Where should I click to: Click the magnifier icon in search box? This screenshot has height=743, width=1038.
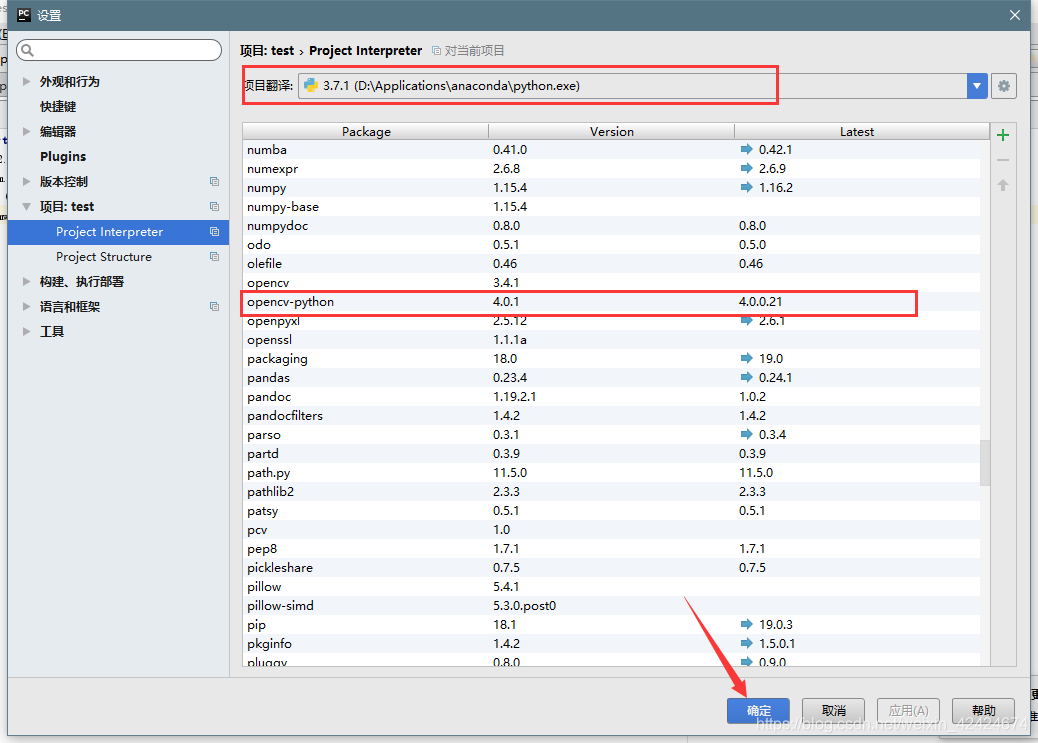pos(28,50)
